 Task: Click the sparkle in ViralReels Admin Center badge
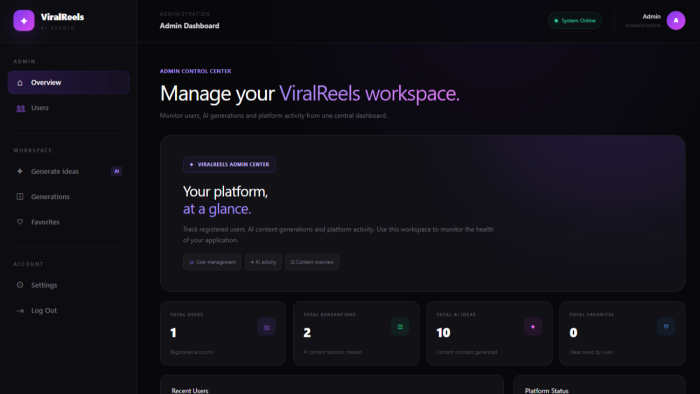click(x=192, y=165)
